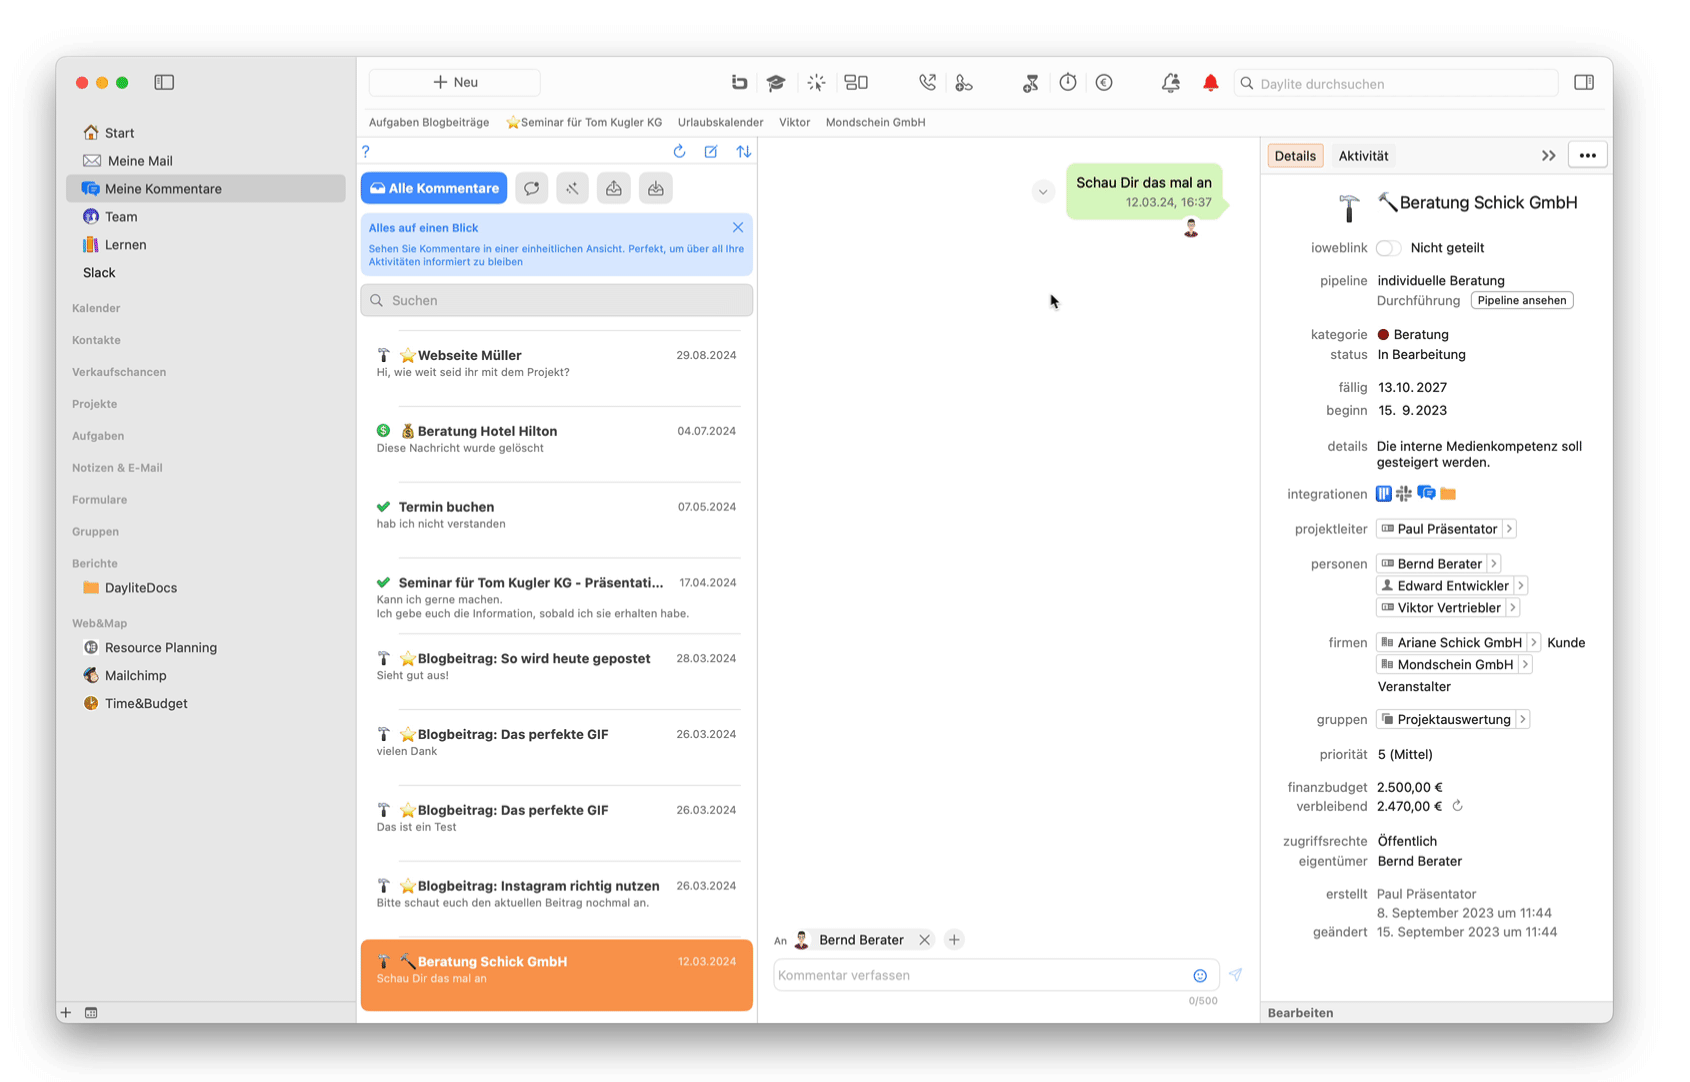Open the arrow next to Projektauswertung

point(1523,720)
